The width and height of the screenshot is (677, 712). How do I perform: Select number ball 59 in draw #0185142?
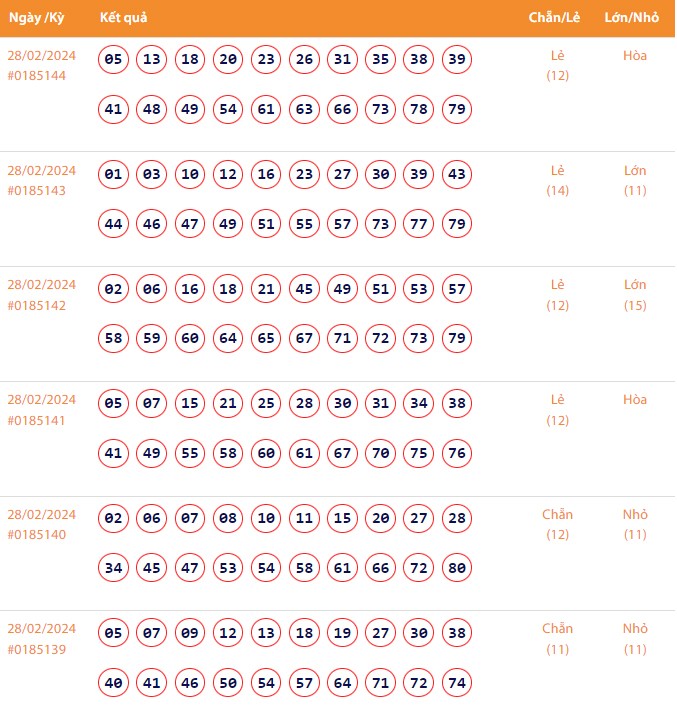pyautogui.click(x=152, y=338)
